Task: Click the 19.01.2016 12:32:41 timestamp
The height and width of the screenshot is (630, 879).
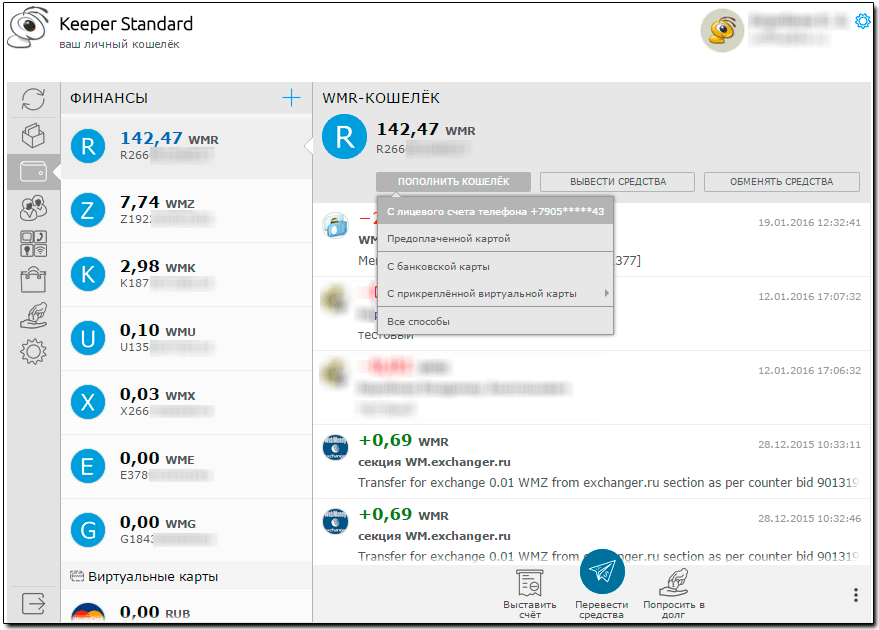Action: point(809,223)
